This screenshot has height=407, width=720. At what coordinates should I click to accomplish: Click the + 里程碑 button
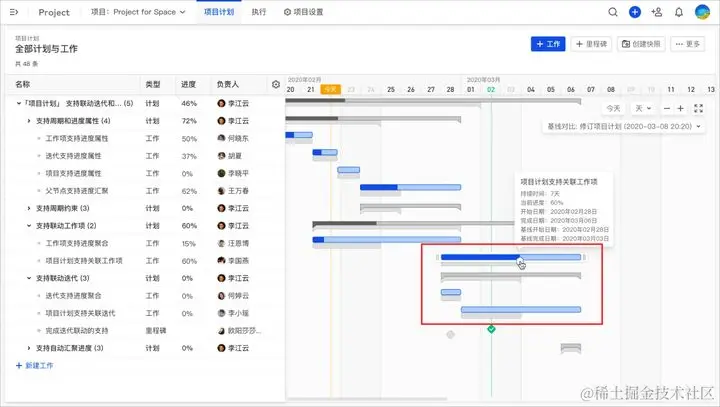click(591, 44)
